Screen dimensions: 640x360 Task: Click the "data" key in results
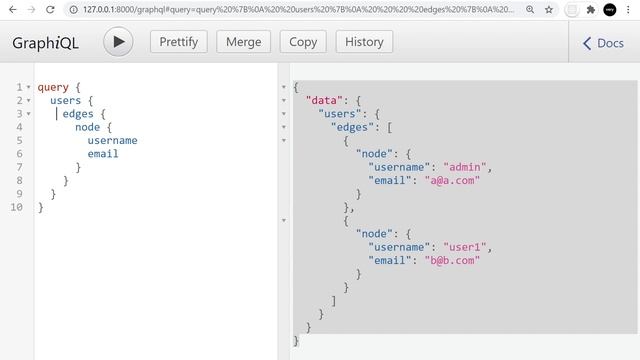pos(324,100)
